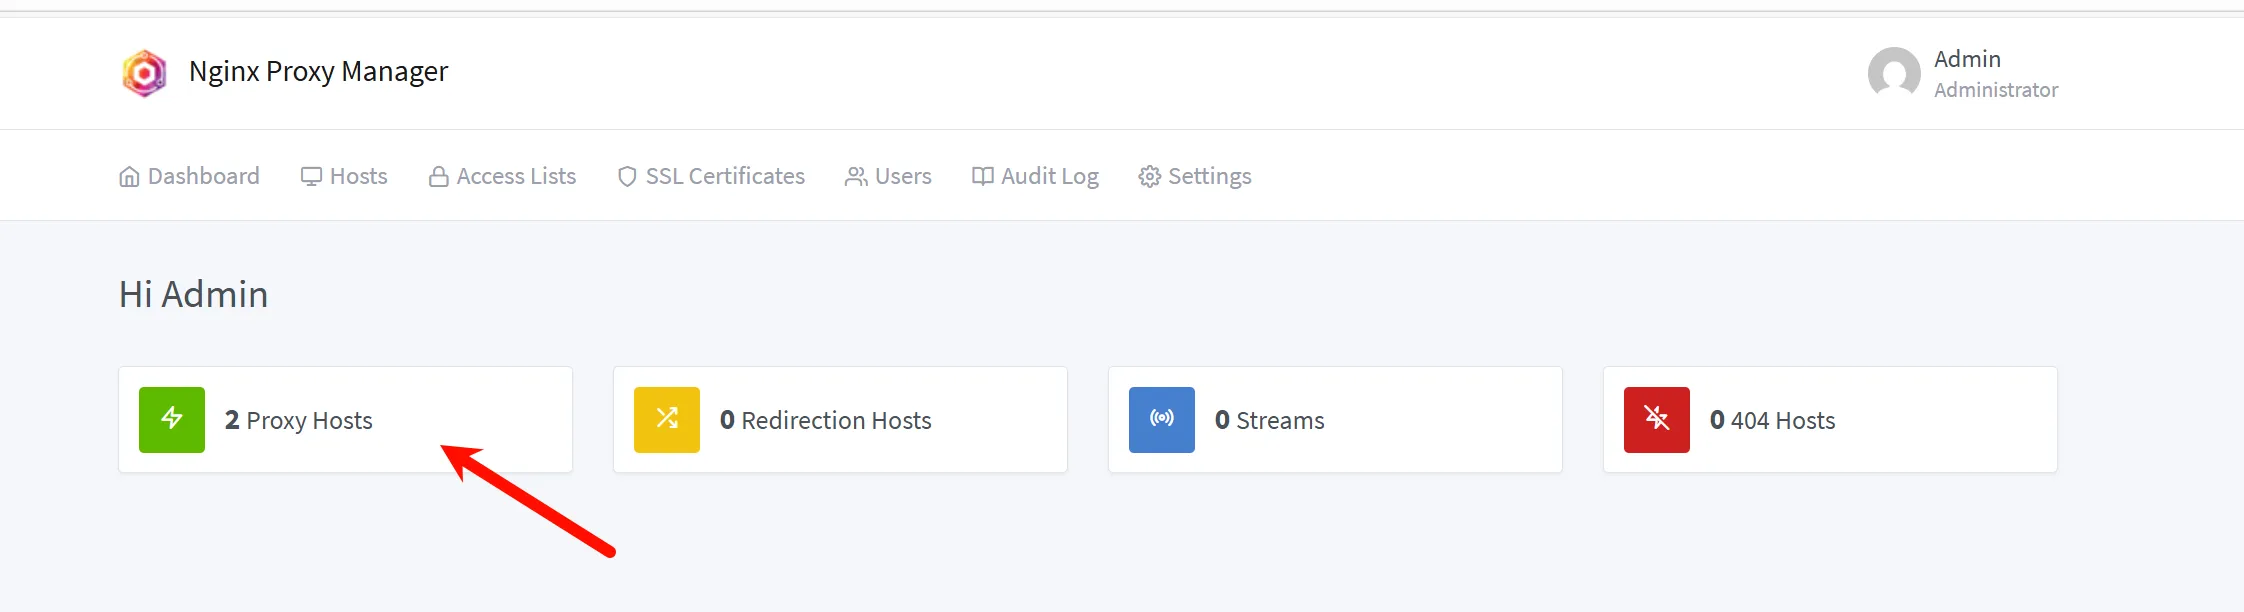This screenshot has height=612, width=2244.
Task: Click the Nginx Proxy Manager title
Action: point(318,72)
